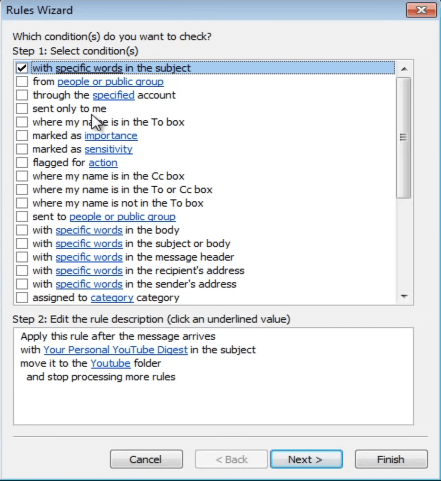
Task: Check 'where my name is not in the To box'
Action: (x=22, y=203)
